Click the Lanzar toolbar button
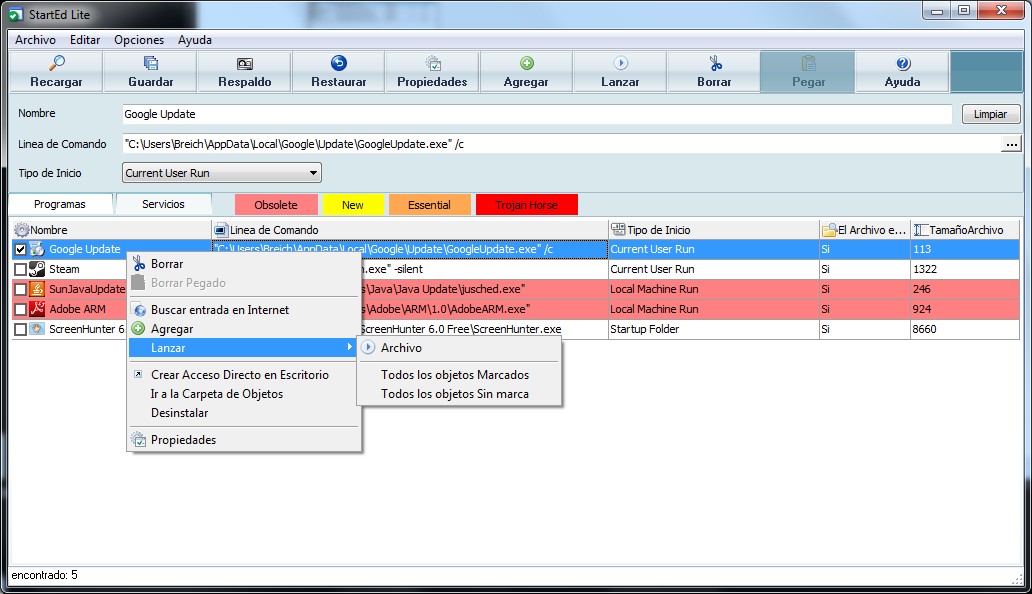The image size is (1032, 594). pos(620,72)
